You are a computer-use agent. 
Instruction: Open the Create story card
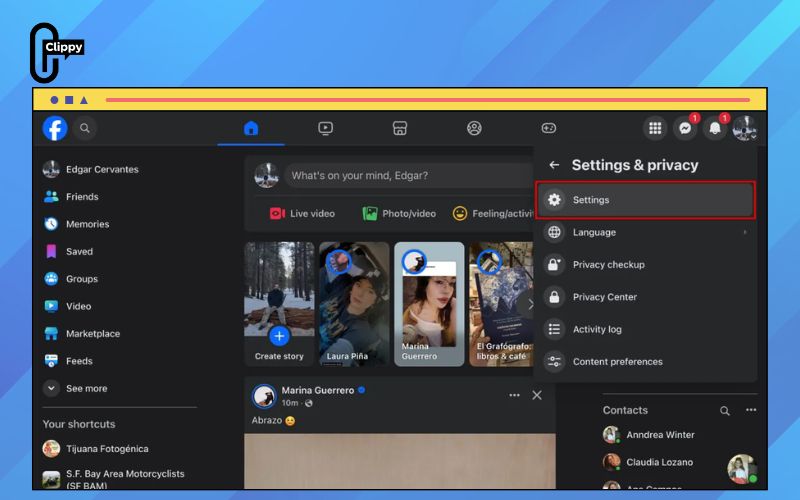[279, 304]
